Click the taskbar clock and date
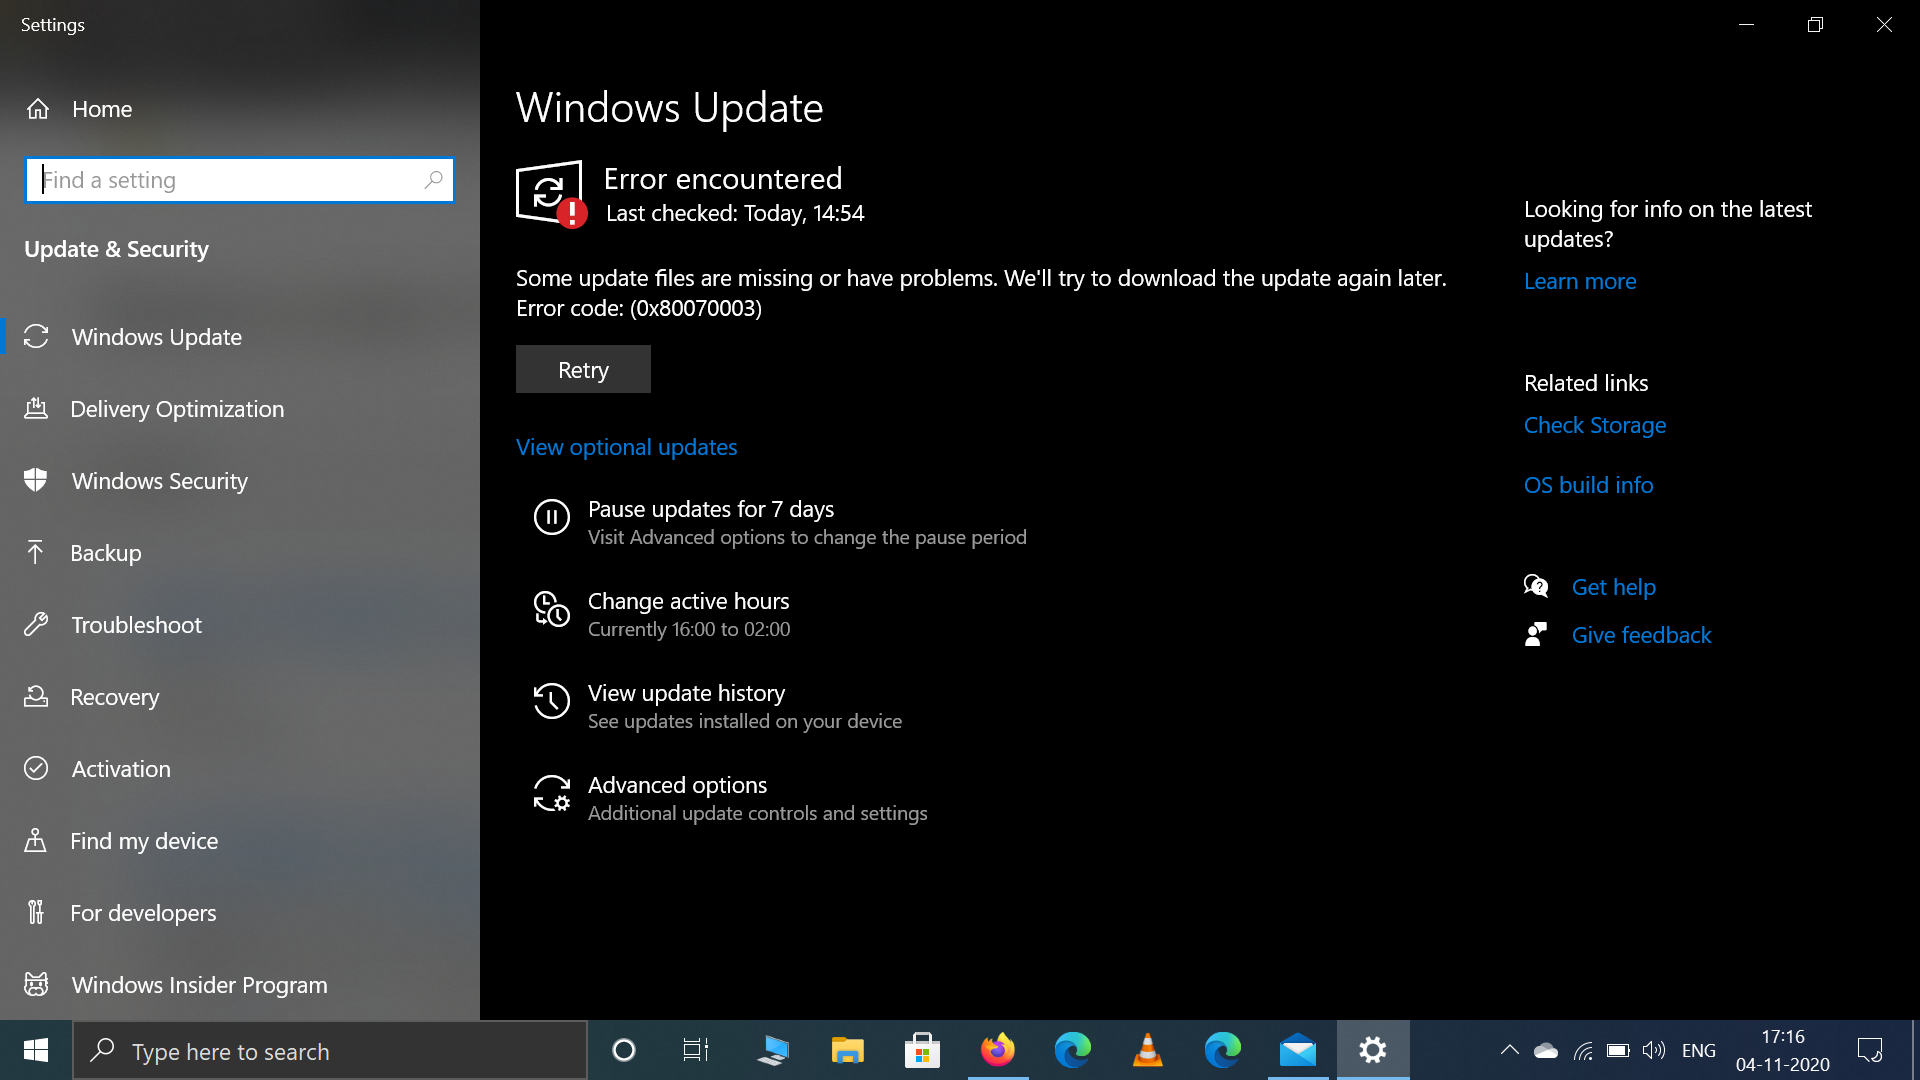The width and height of the screenshot is (1920, 1080). coord(1783,1050)
